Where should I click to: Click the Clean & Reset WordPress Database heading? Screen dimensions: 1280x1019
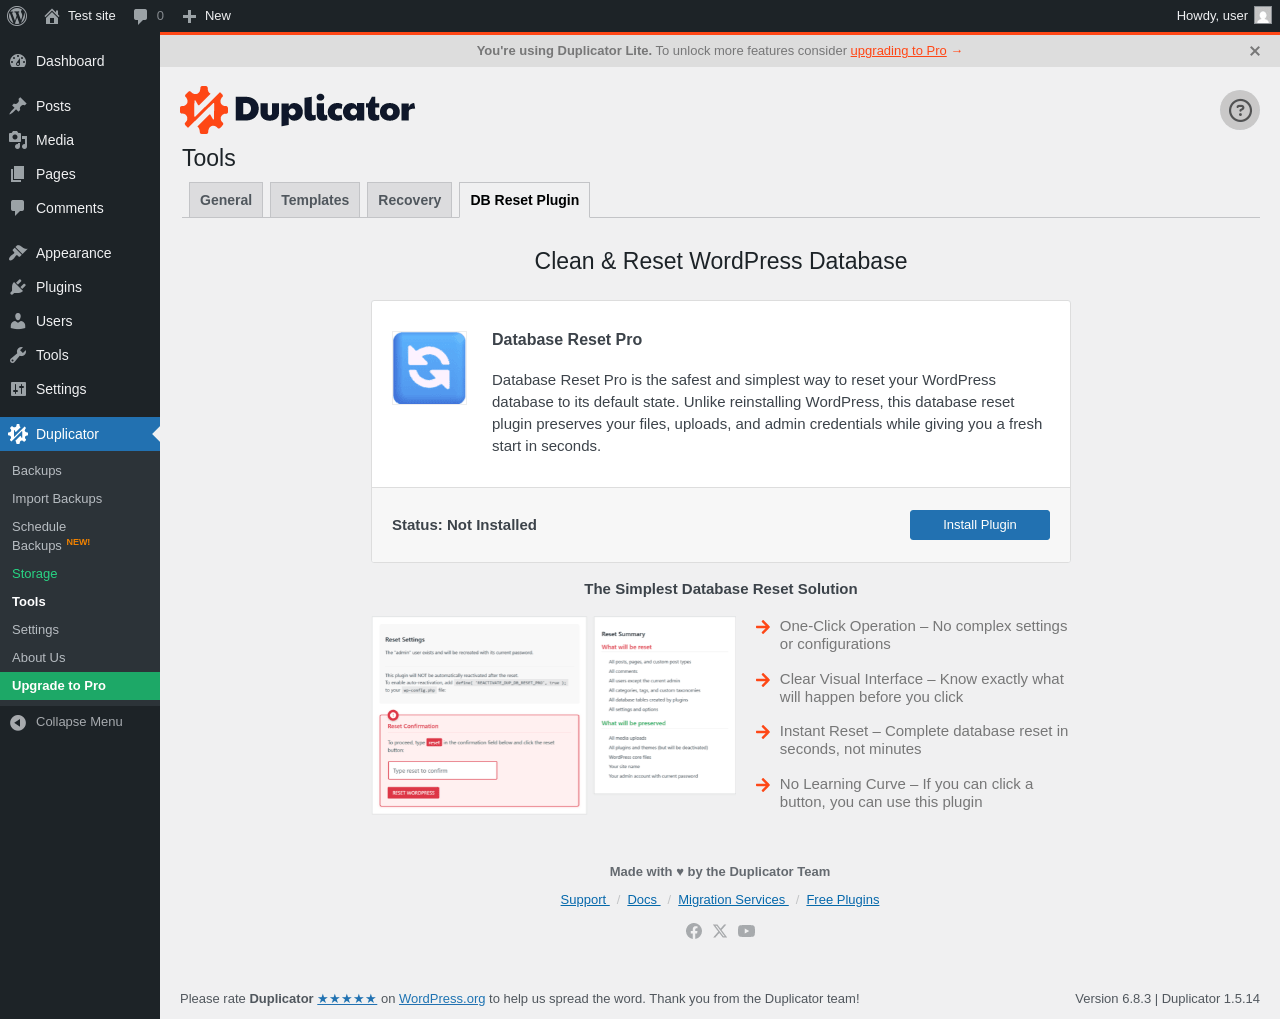tap(721, 261)
